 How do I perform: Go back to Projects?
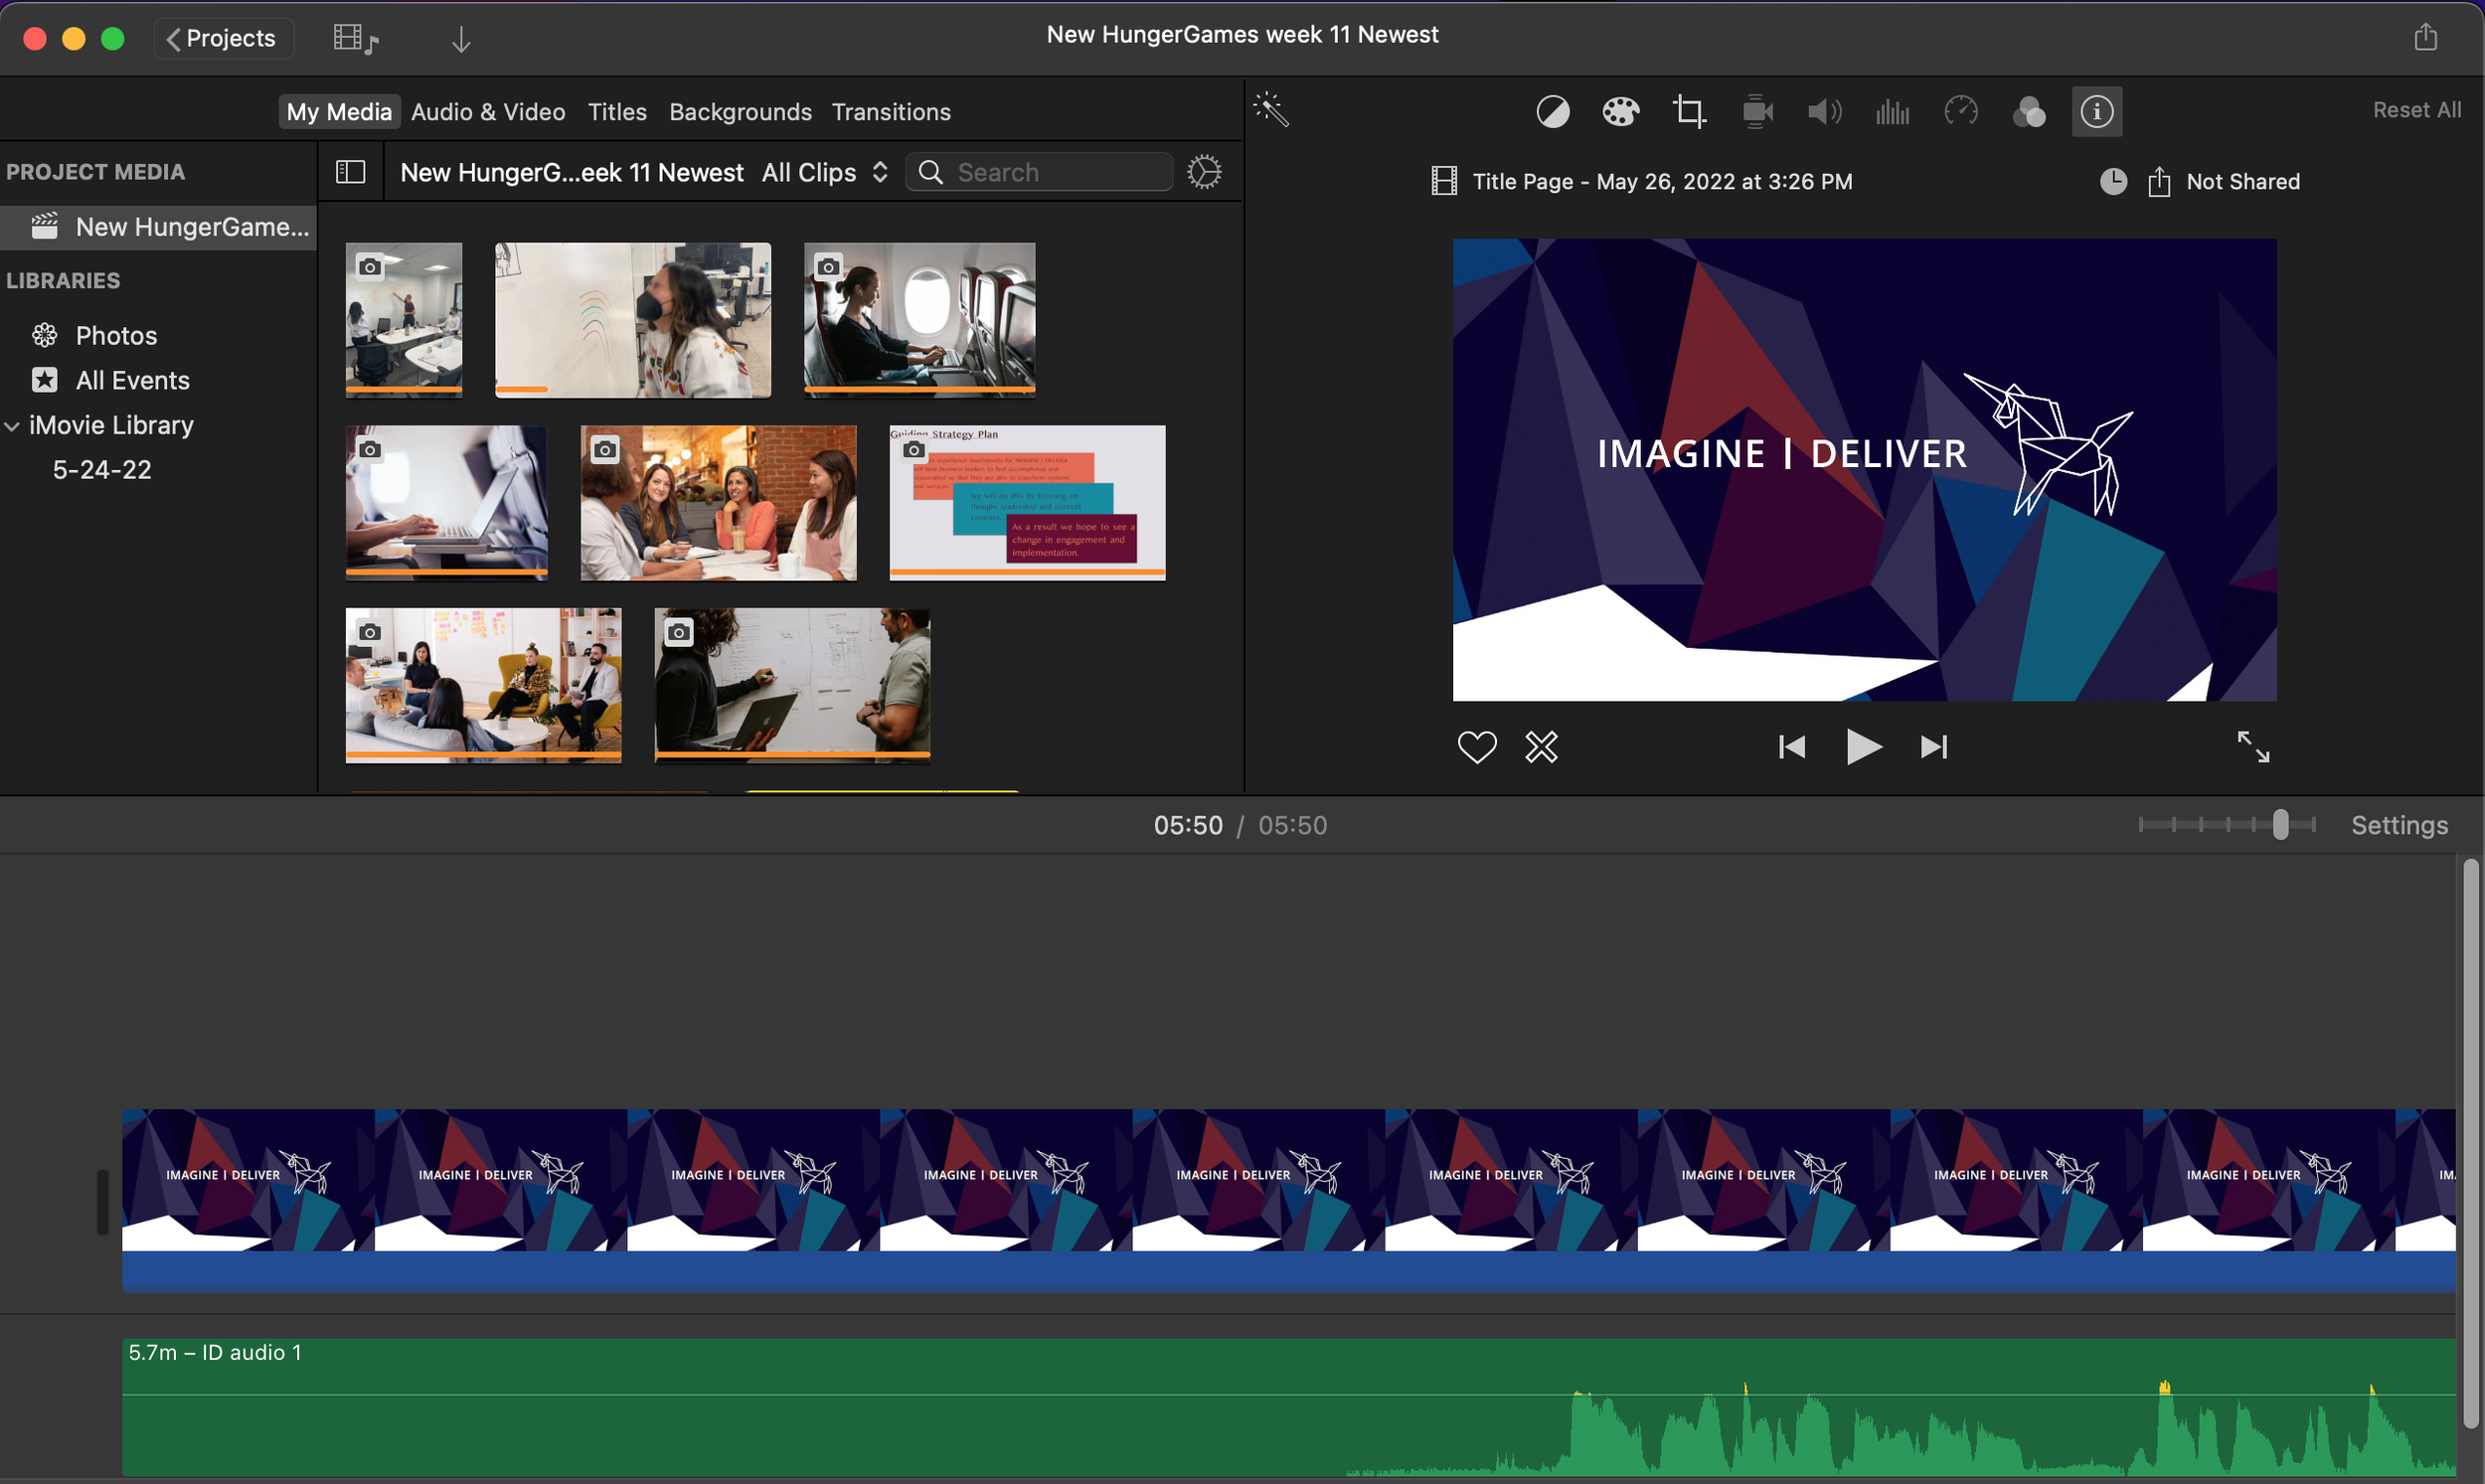pos(222,38)
